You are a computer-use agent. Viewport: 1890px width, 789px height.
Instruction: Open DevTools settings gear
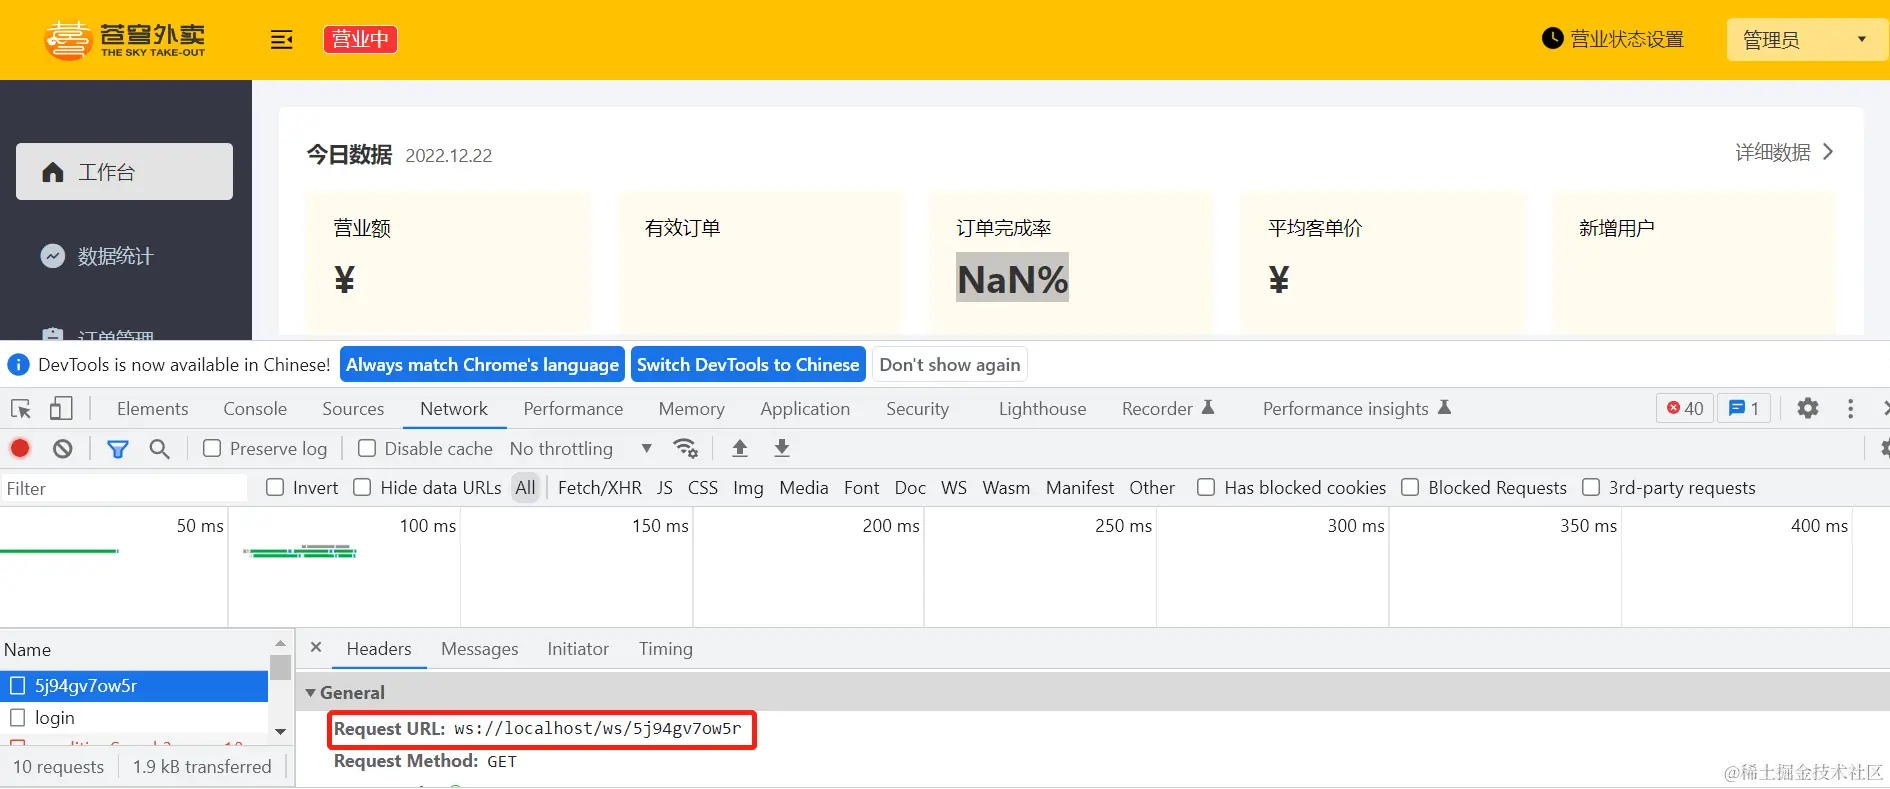coord(1808,408)
